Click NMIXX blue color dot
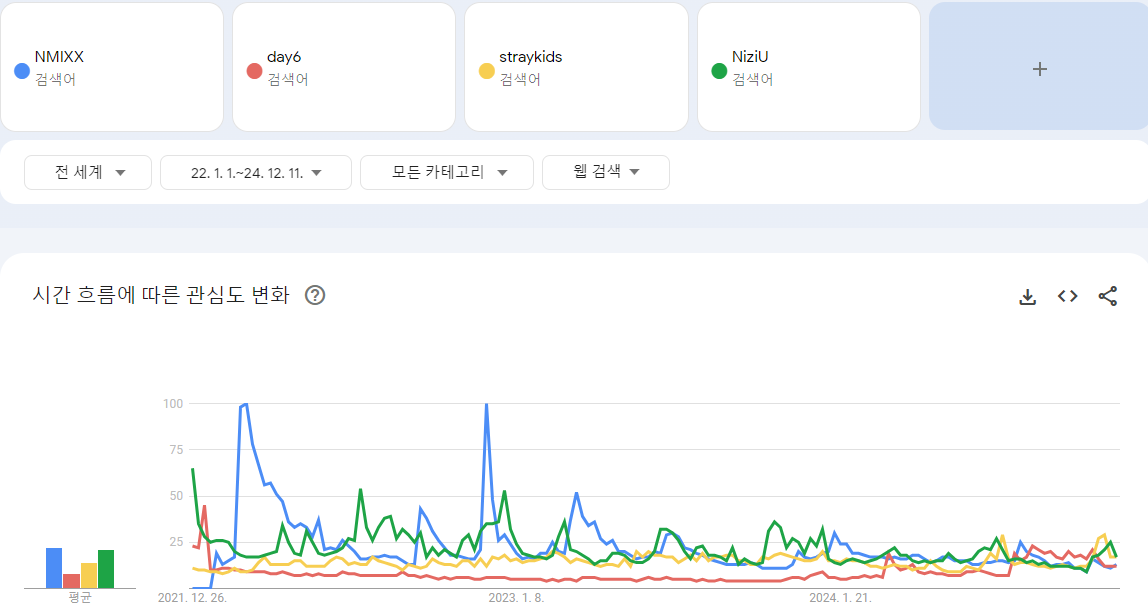The image size is (1148, 615). [x=22, y=71]
